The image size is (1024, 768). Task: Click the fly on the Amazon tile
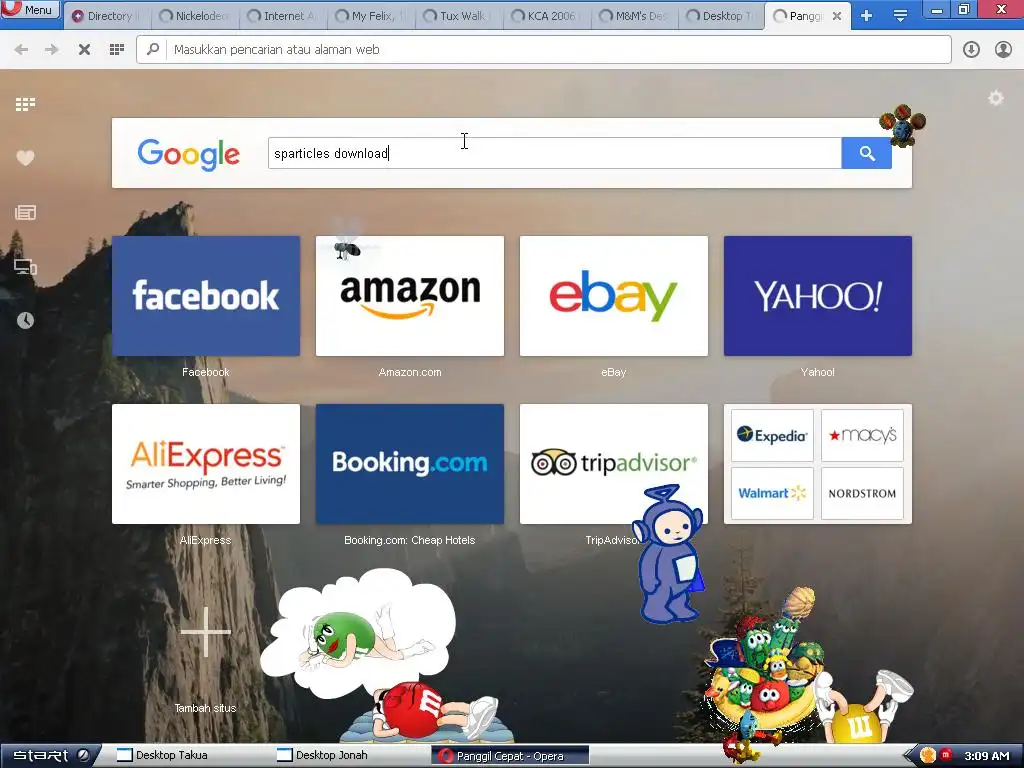coord(348,247)
